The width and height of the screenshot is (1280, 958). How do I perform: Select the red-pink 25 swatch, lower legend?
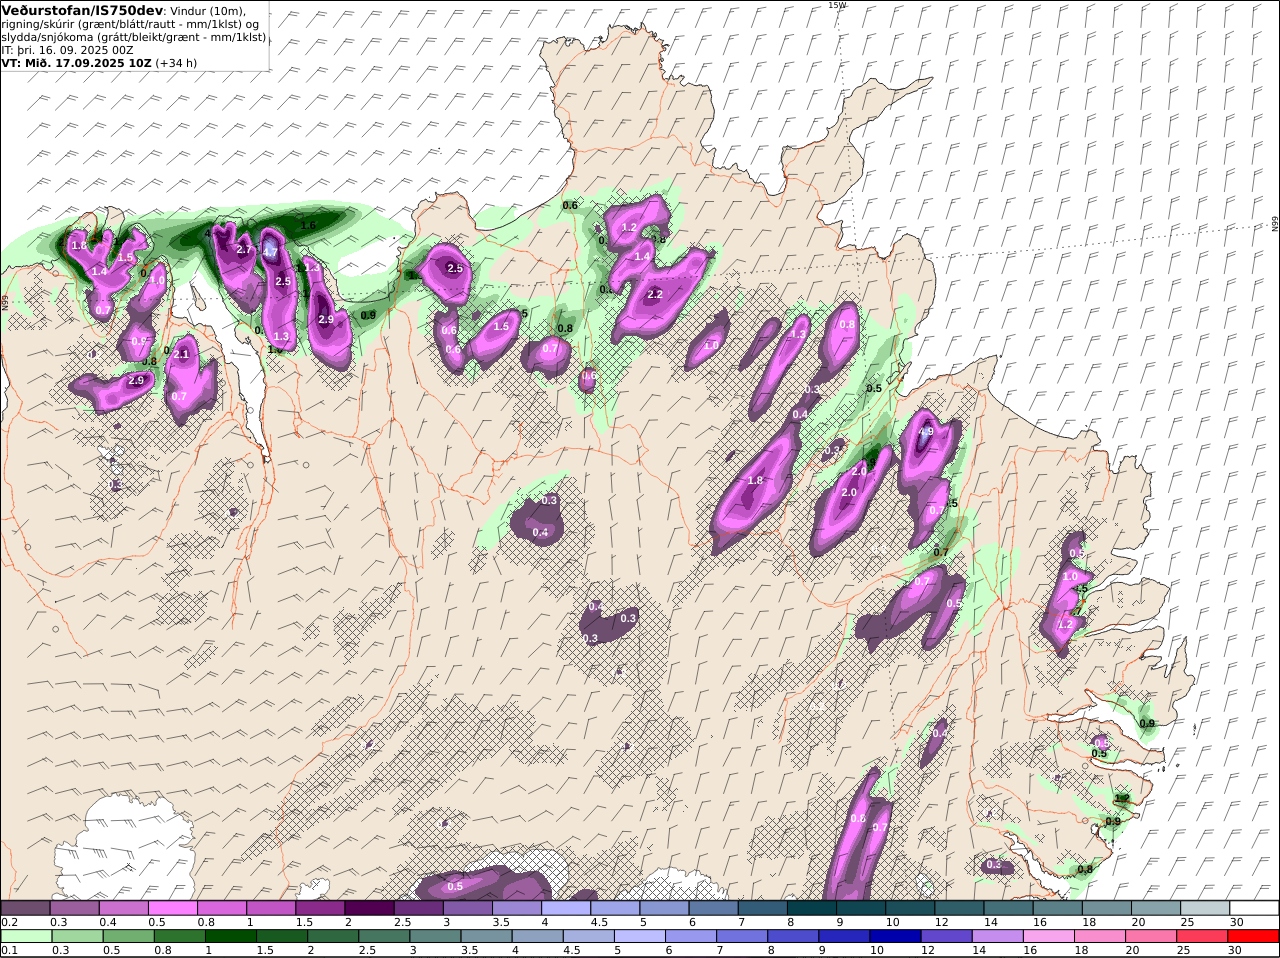click(1203, 936)
